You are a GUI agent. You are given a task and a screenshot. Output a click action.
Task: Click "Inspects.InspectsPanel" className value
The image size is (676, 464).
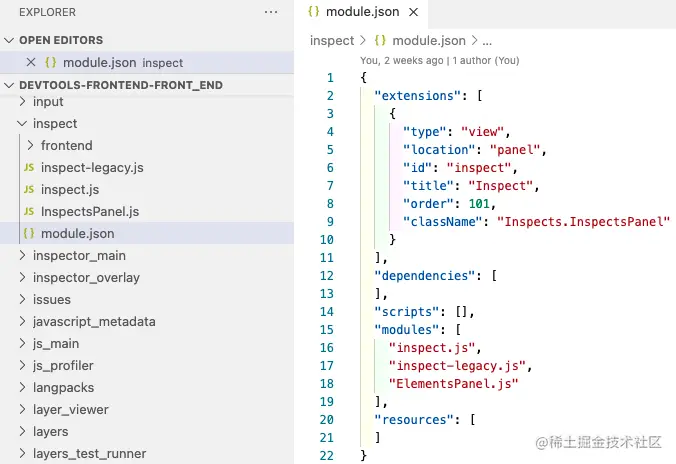point(584,222)
